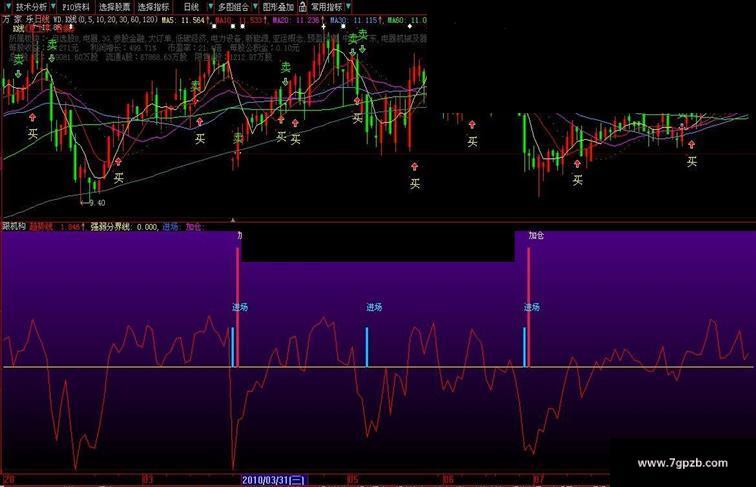Click the MA20 value label in purple
The image size is (756, 487).
tap(296, 20)
